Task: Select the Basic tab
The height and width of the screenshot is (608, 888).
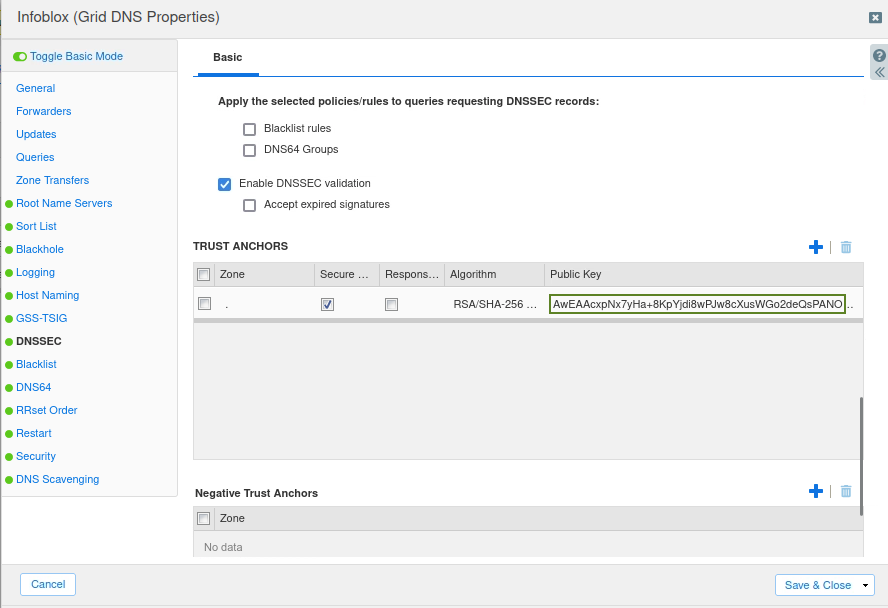Action: point(227,58)
